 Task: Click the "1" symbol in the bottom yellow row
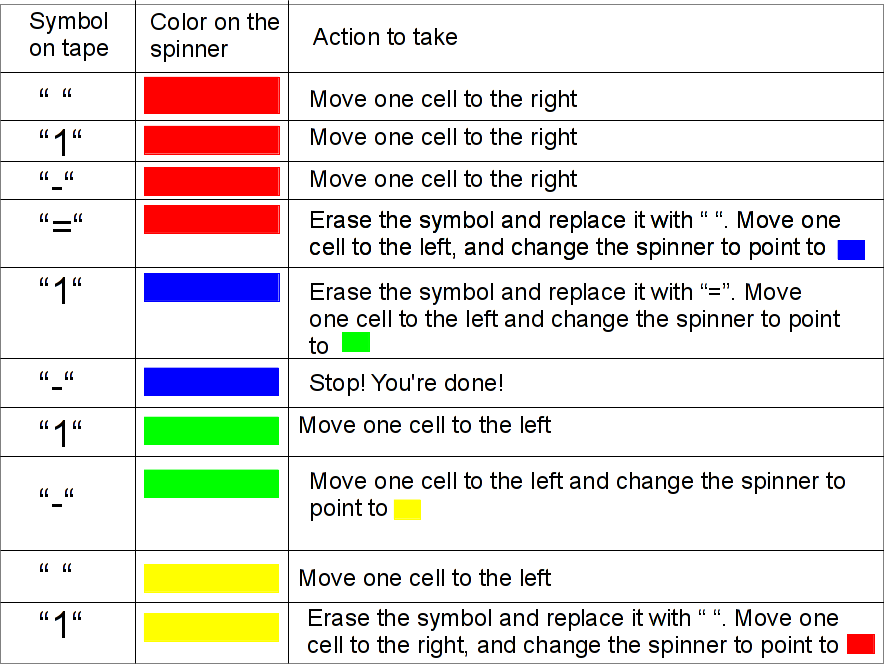pos(60,624)
